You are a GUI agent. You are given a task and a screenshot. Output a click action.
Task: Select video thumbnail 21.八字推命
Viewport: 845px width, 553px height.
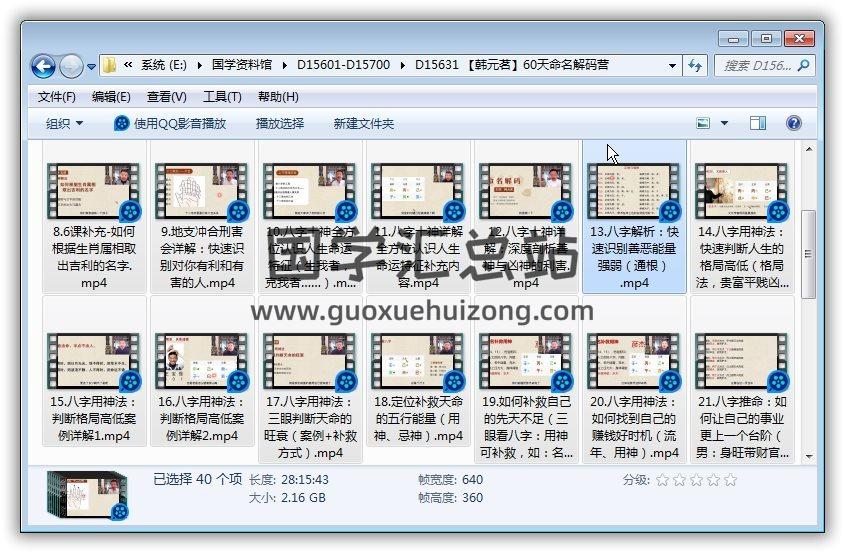(x=742, y=361)
